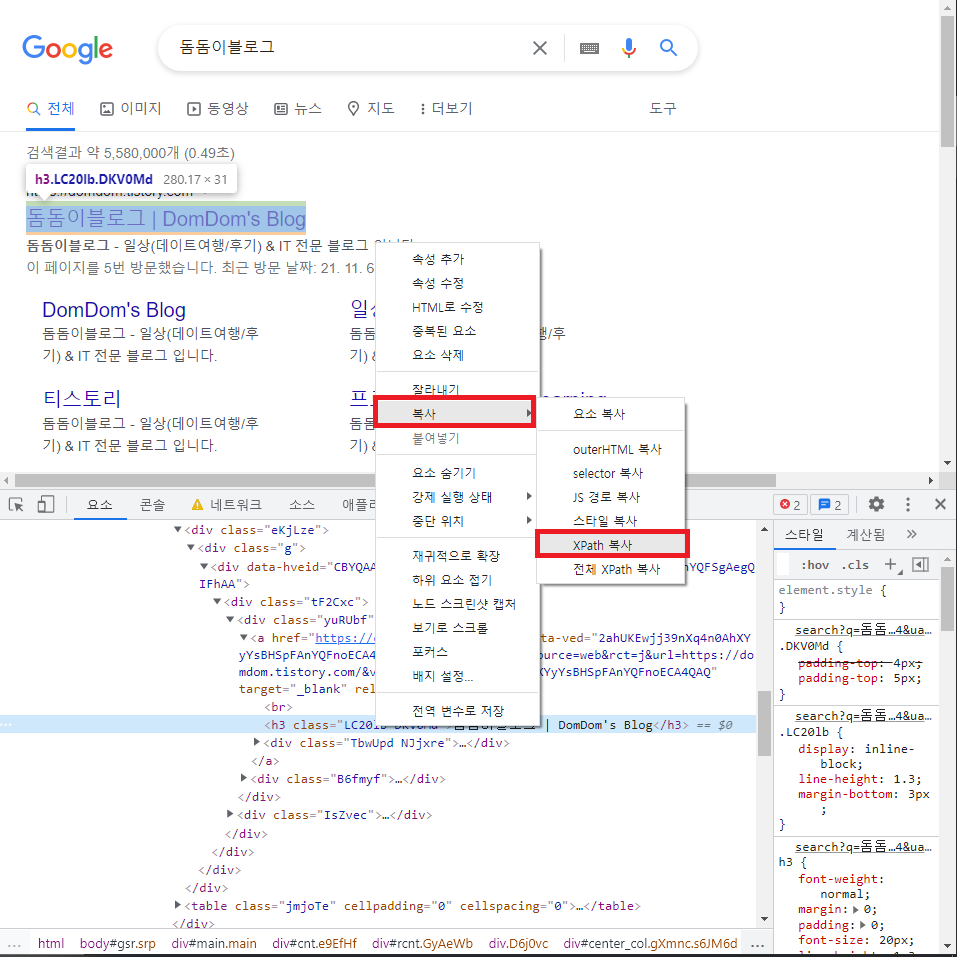This screenshot has width=957, height=957.
Task: Select selector 복사 in submenu
Action: [611, 473]
